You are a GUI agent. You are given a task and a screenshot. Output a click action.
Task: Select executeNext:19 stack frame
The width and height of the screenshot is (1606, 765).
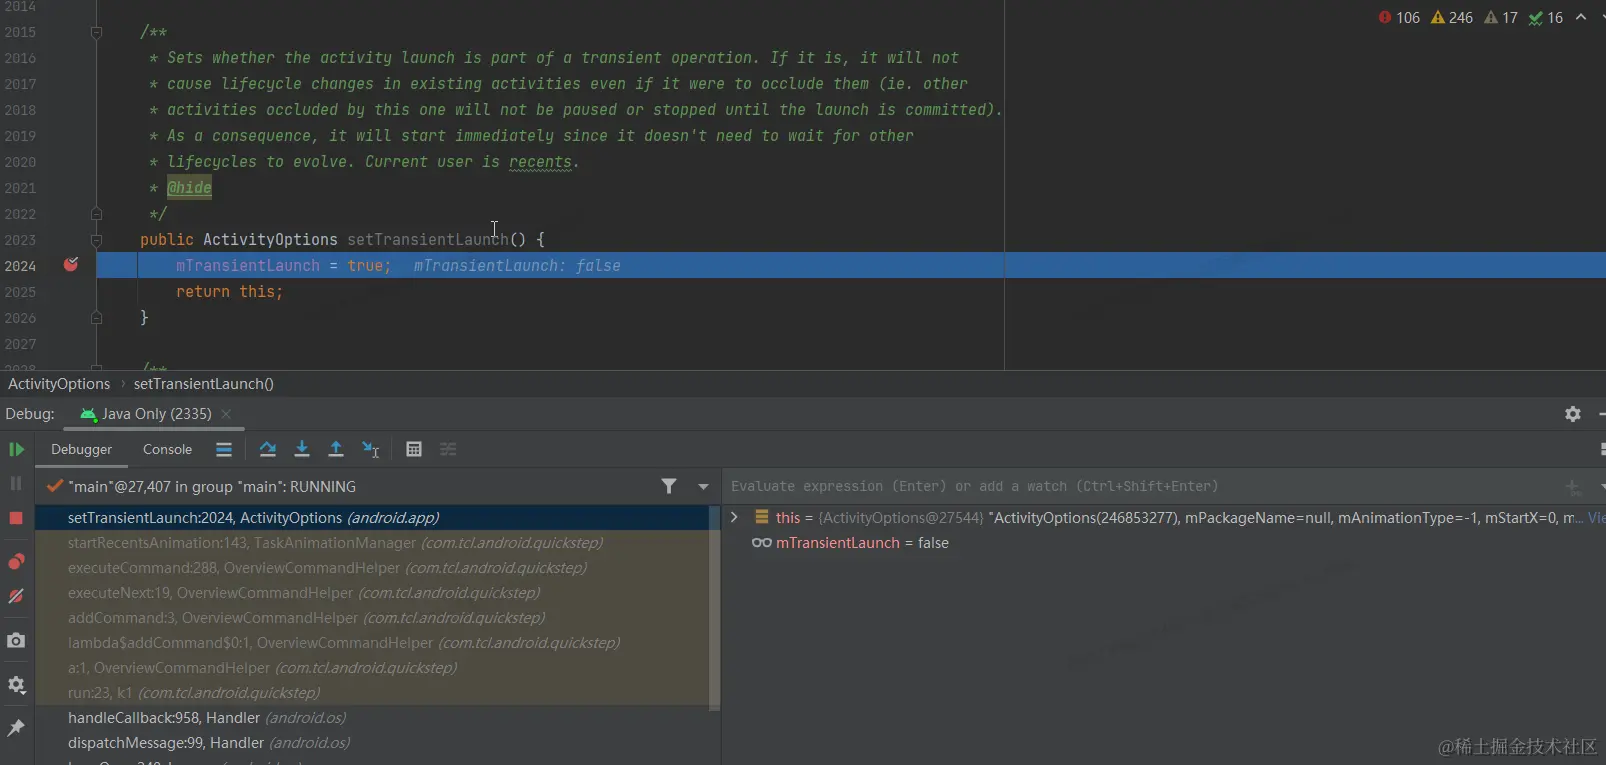click(372, 593)
